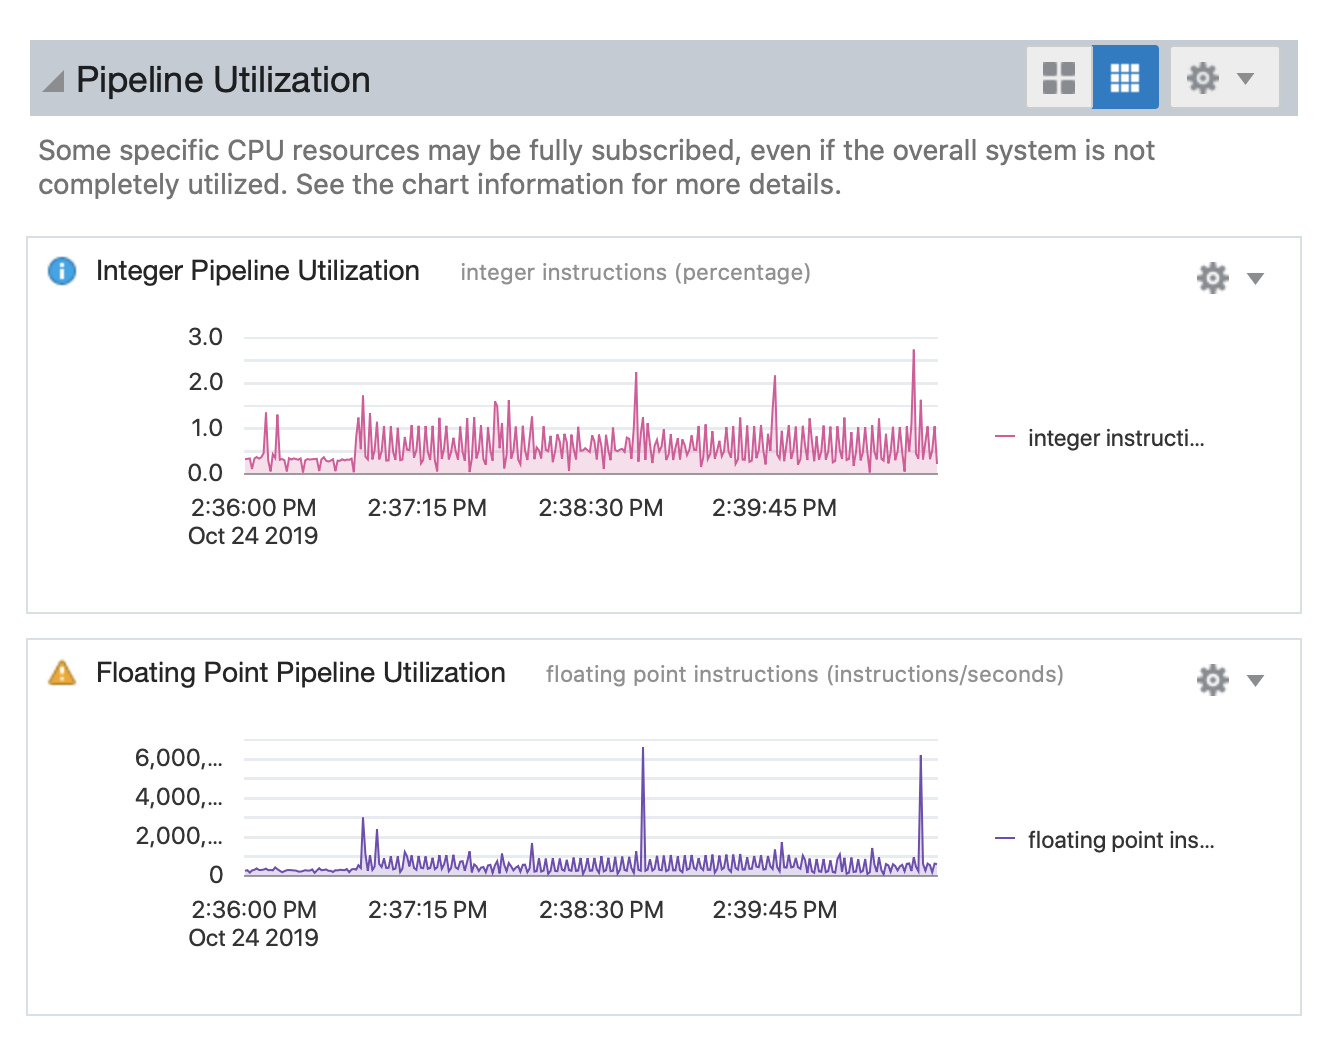Select the detailed grid layout view
This screenshot has width=1334, height=1048.
tap(1125, 76)
